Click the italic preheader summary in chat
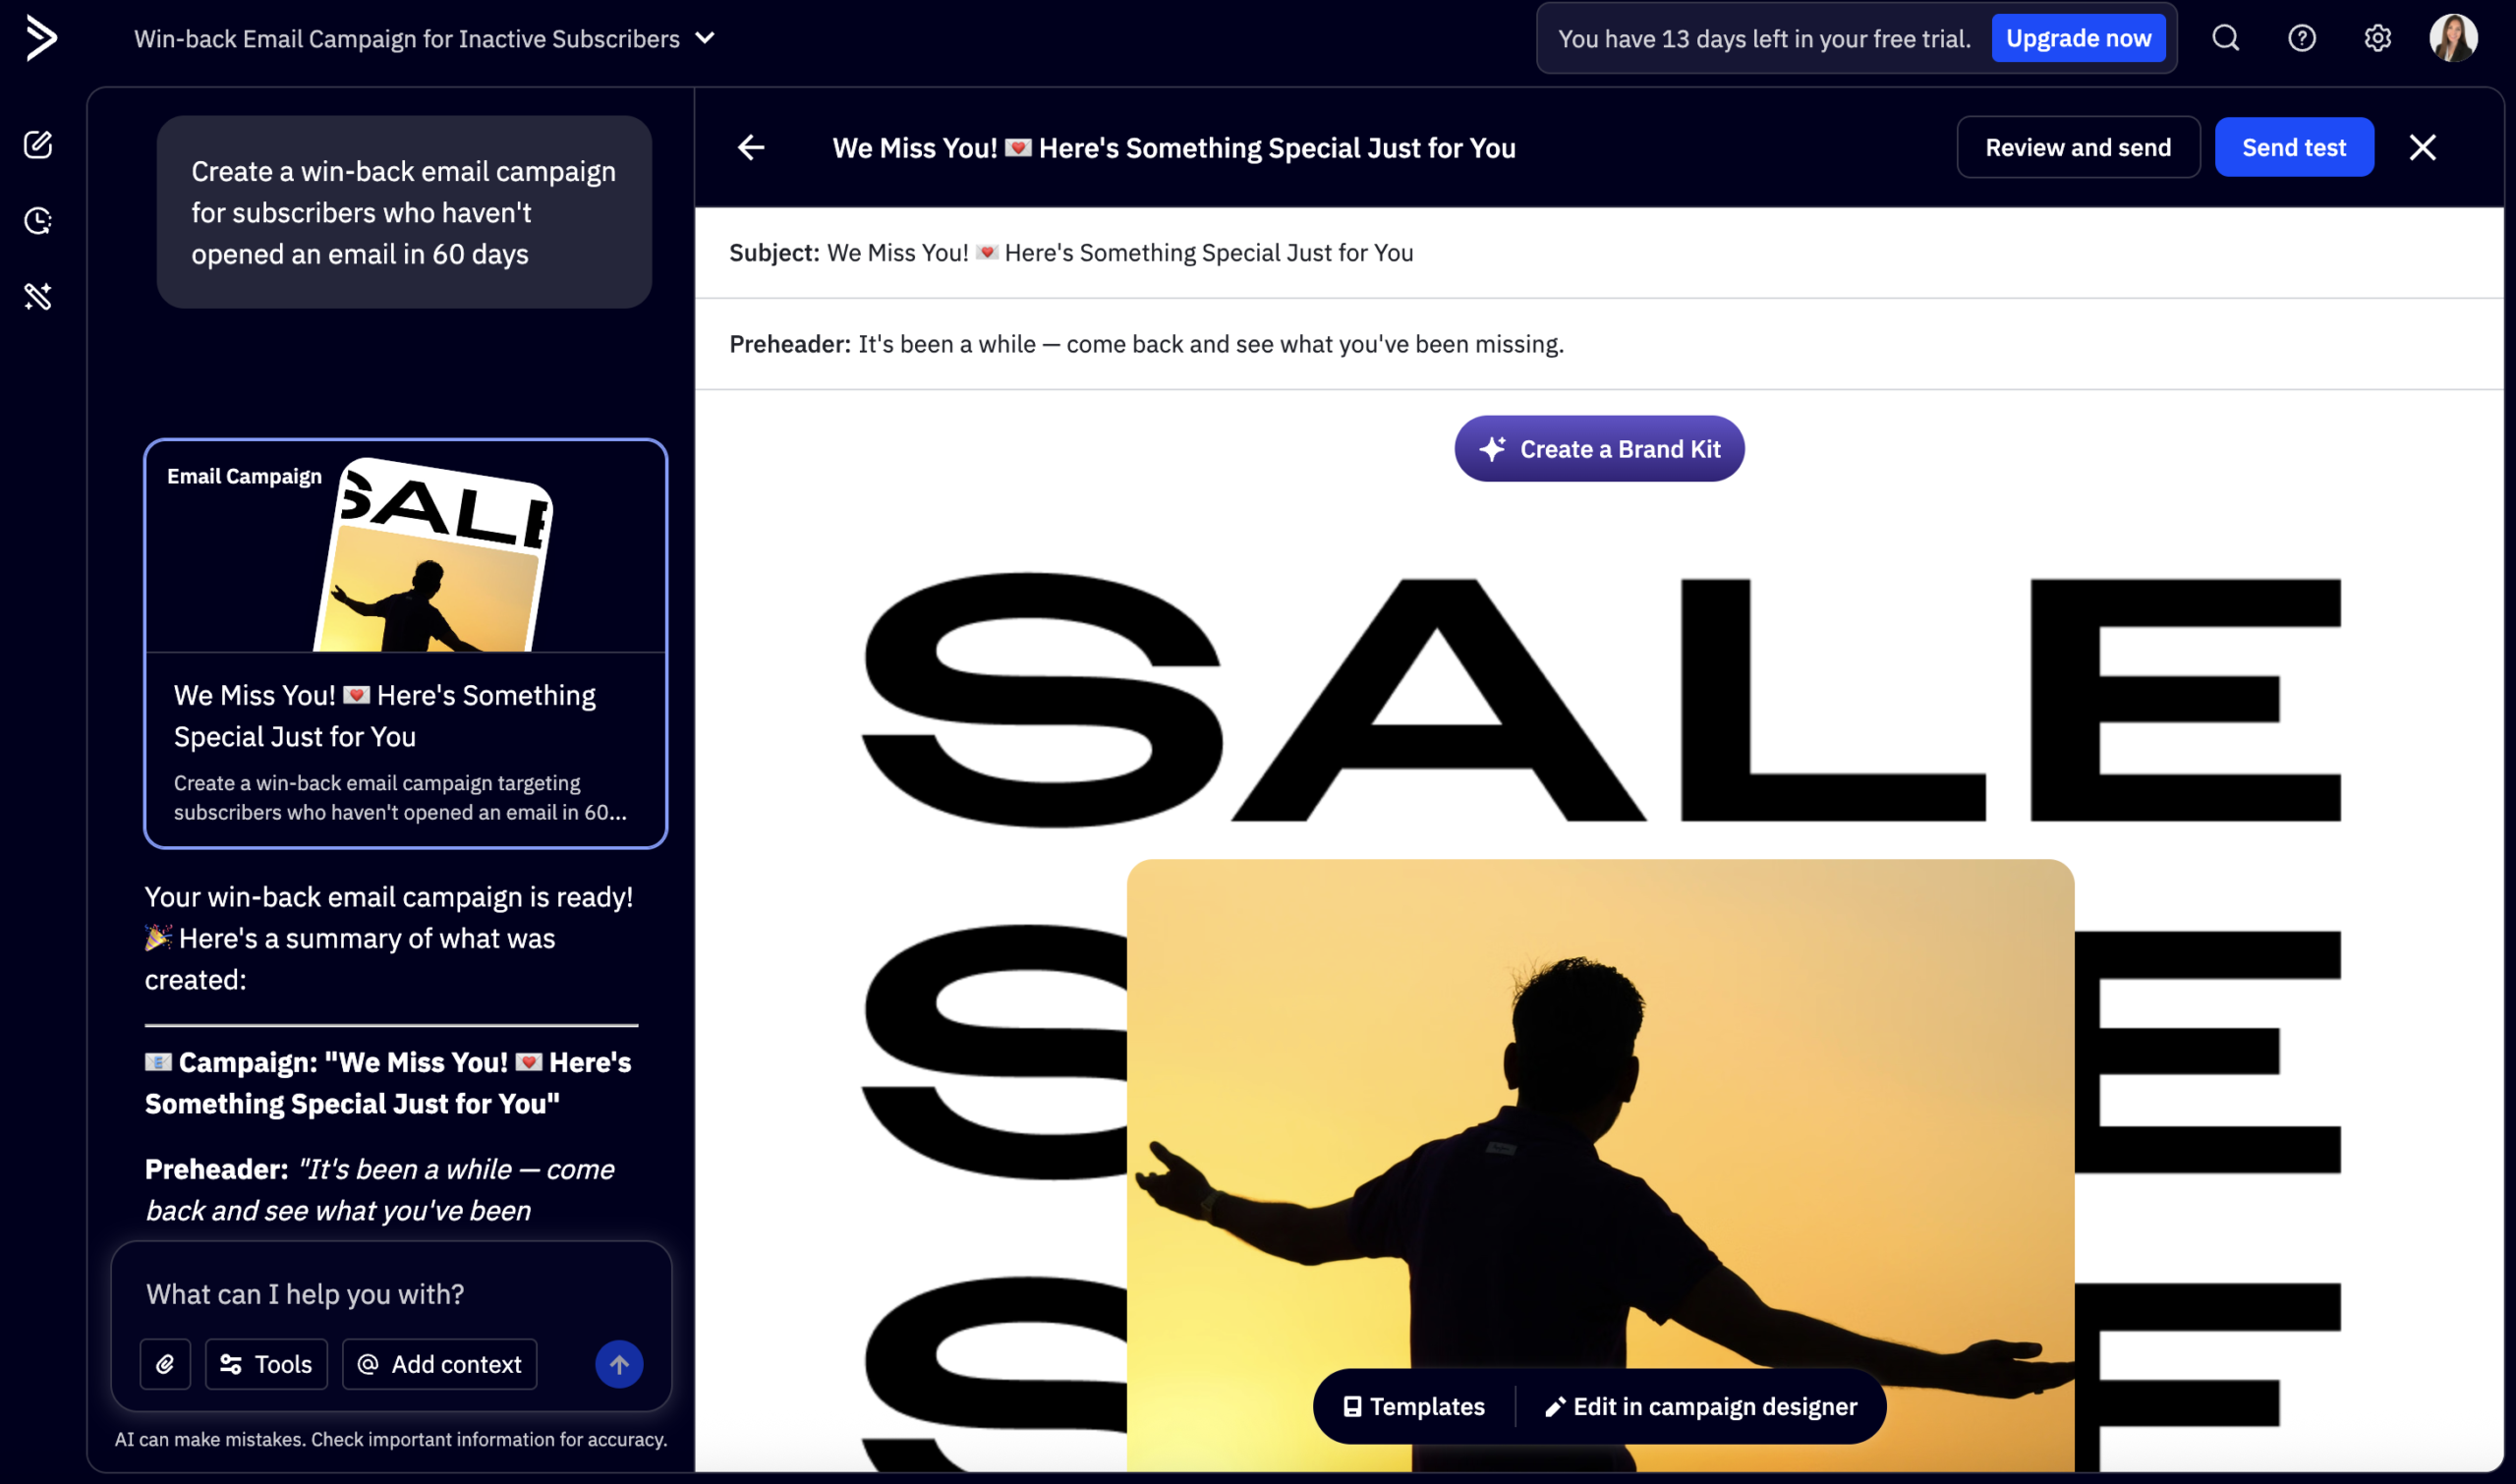The height and width of the screenshot is (1484, 2516). click(380, 1190)
